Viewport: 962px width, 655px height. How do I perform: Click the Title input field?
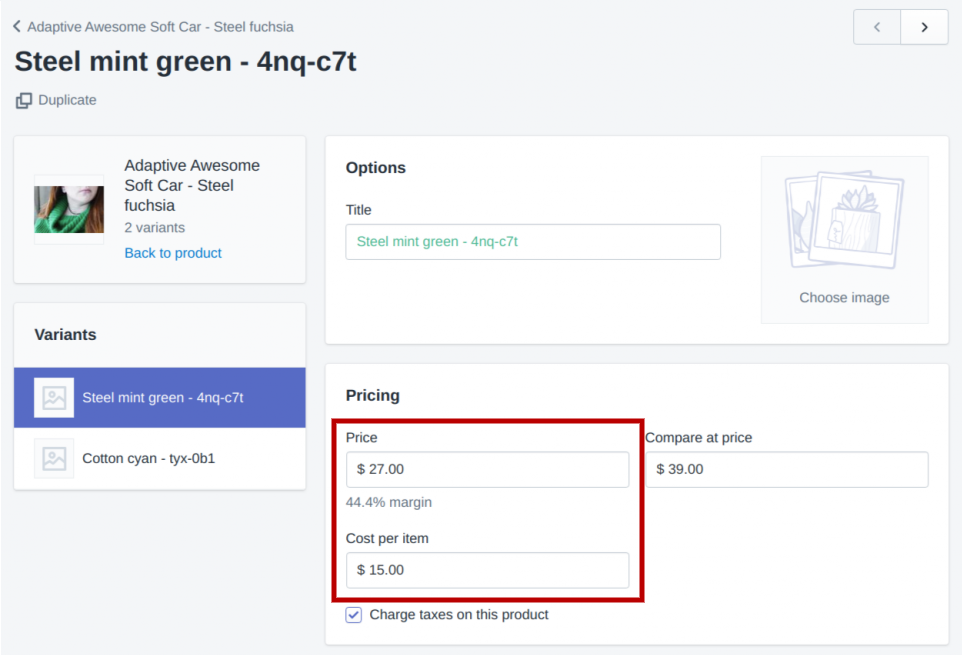[x=533, y=242]
